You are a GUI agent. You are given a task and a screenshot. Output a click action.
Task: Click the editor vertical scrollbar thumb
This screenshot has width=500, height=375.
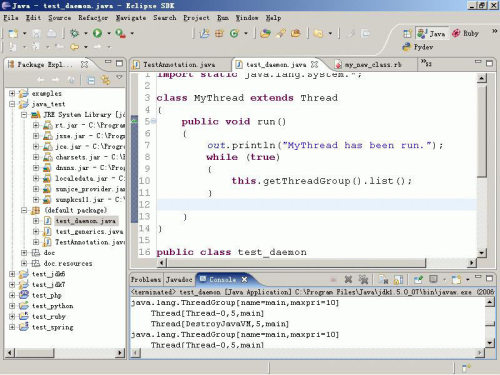482,130
